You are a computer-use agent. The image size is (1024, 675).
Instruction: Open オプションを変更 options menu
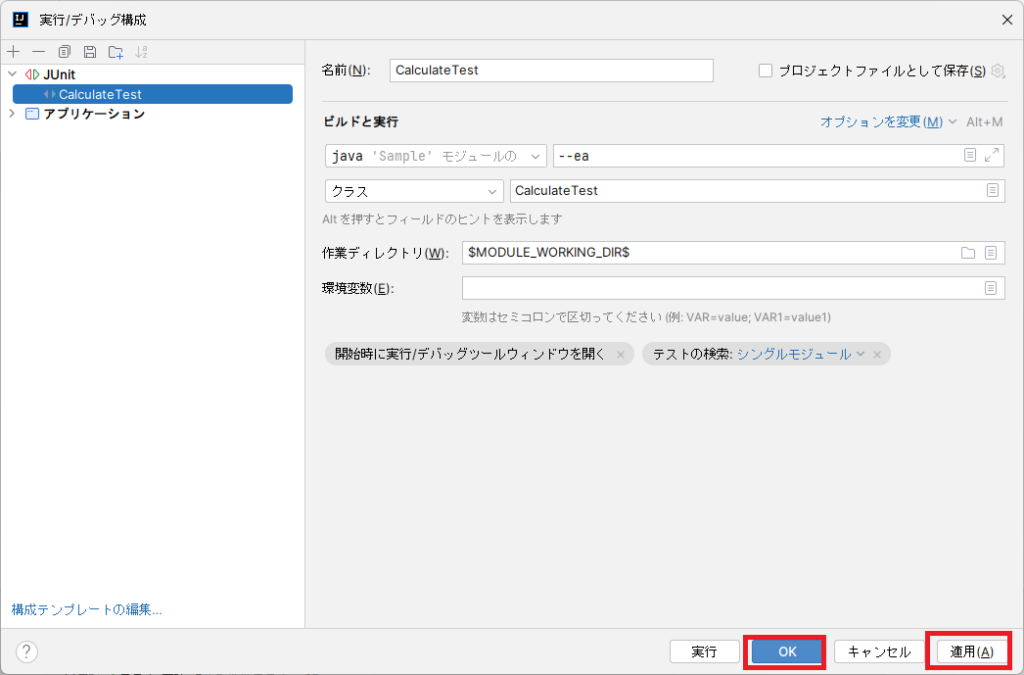(888, 122)
